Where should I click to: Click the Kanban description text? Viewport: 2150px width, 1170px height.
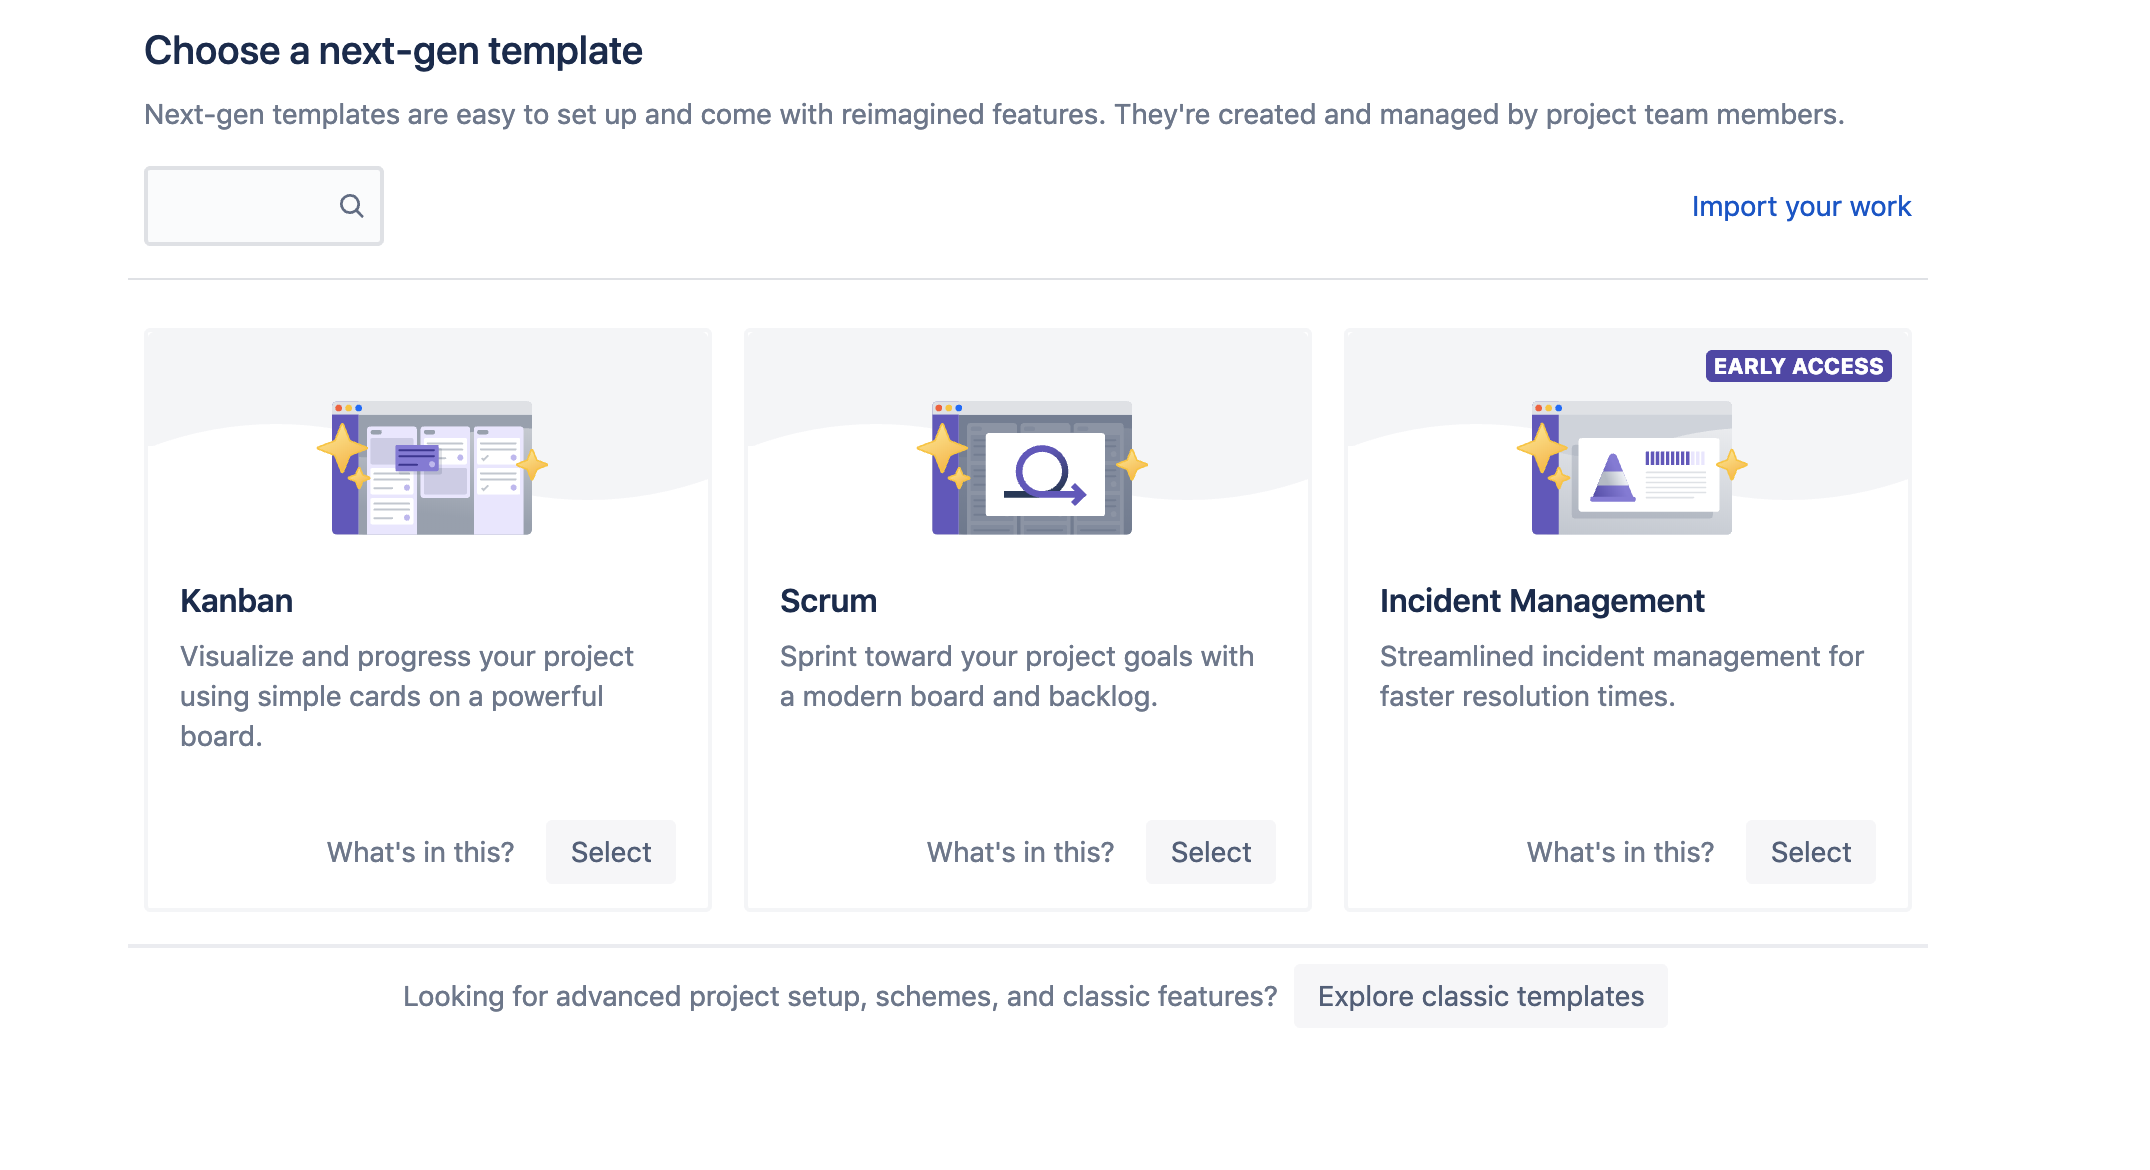(x=406, y=696)
